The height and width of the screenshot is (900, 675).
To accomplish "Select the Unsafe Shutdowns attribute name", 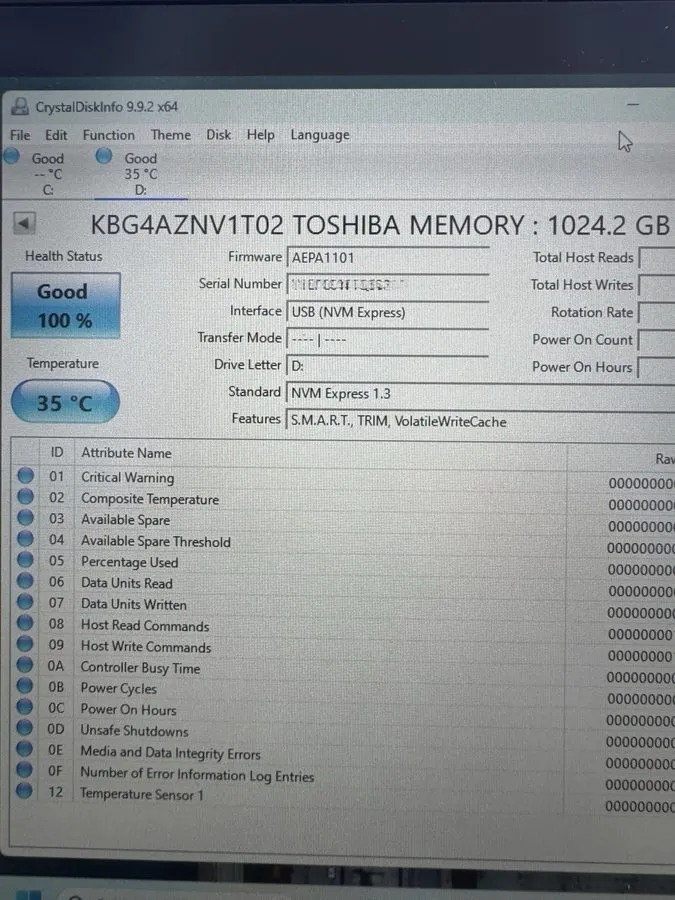I will tap(134, 731).
